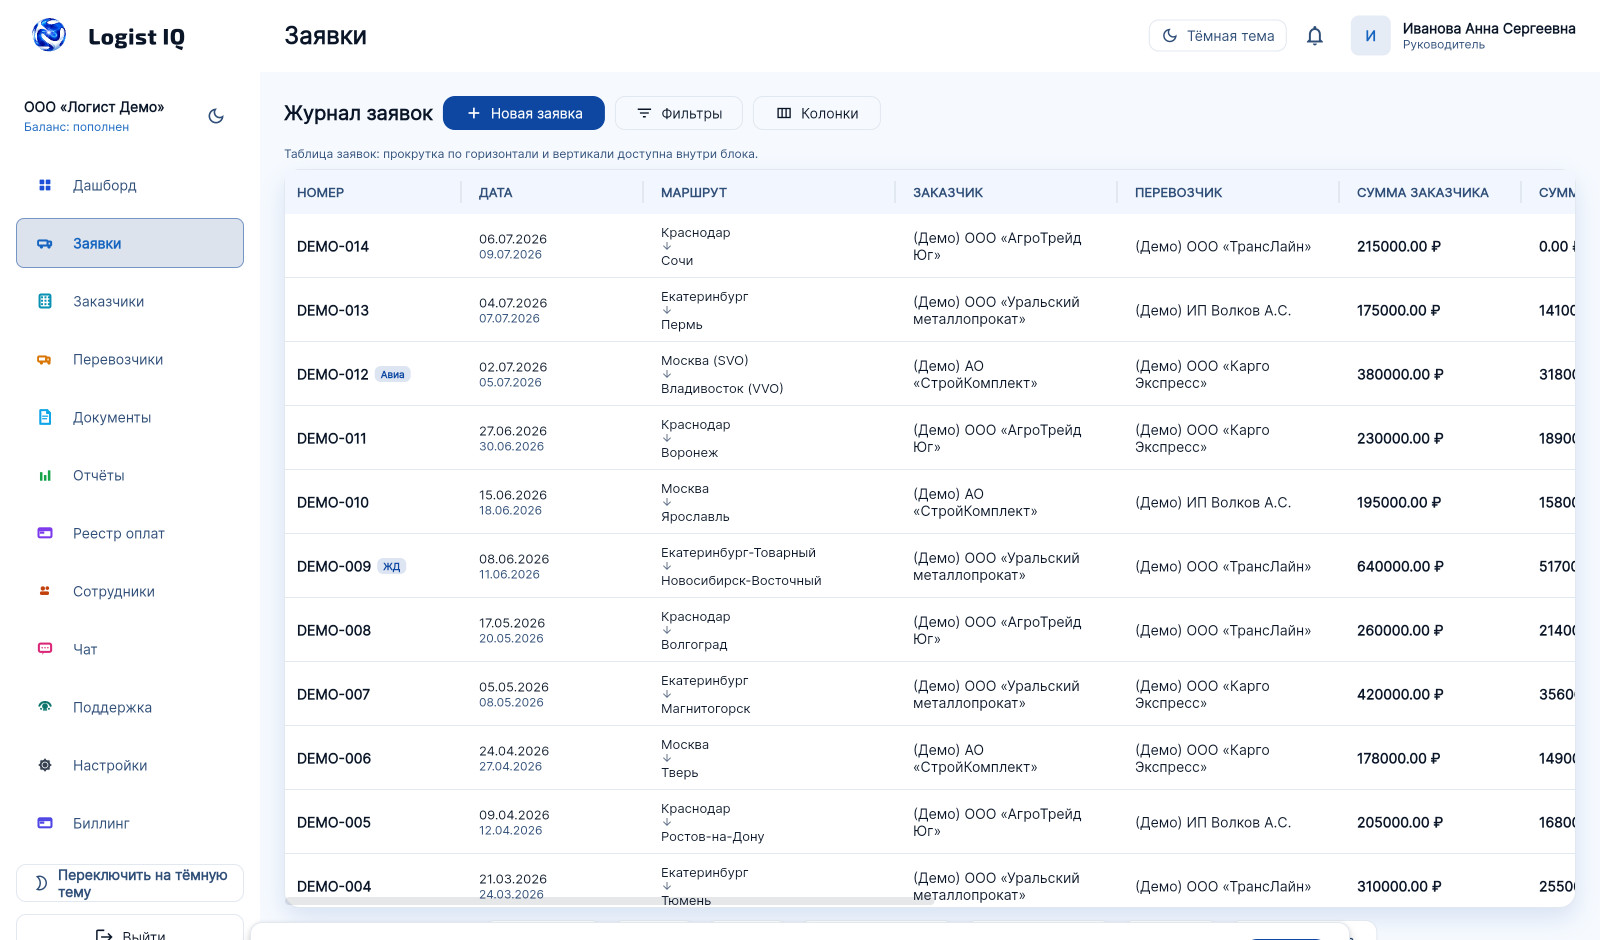Click amount 215000.00 ₽
Screen dimensions: 1600x940
[x=1399, y=246]
